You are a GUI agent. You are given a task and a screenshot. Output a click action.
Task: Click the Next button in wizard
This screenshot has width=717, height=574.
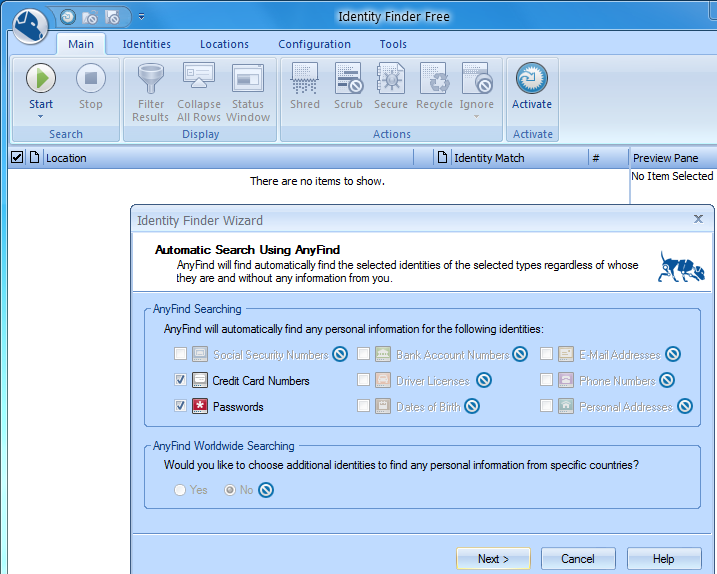[493, 558]
